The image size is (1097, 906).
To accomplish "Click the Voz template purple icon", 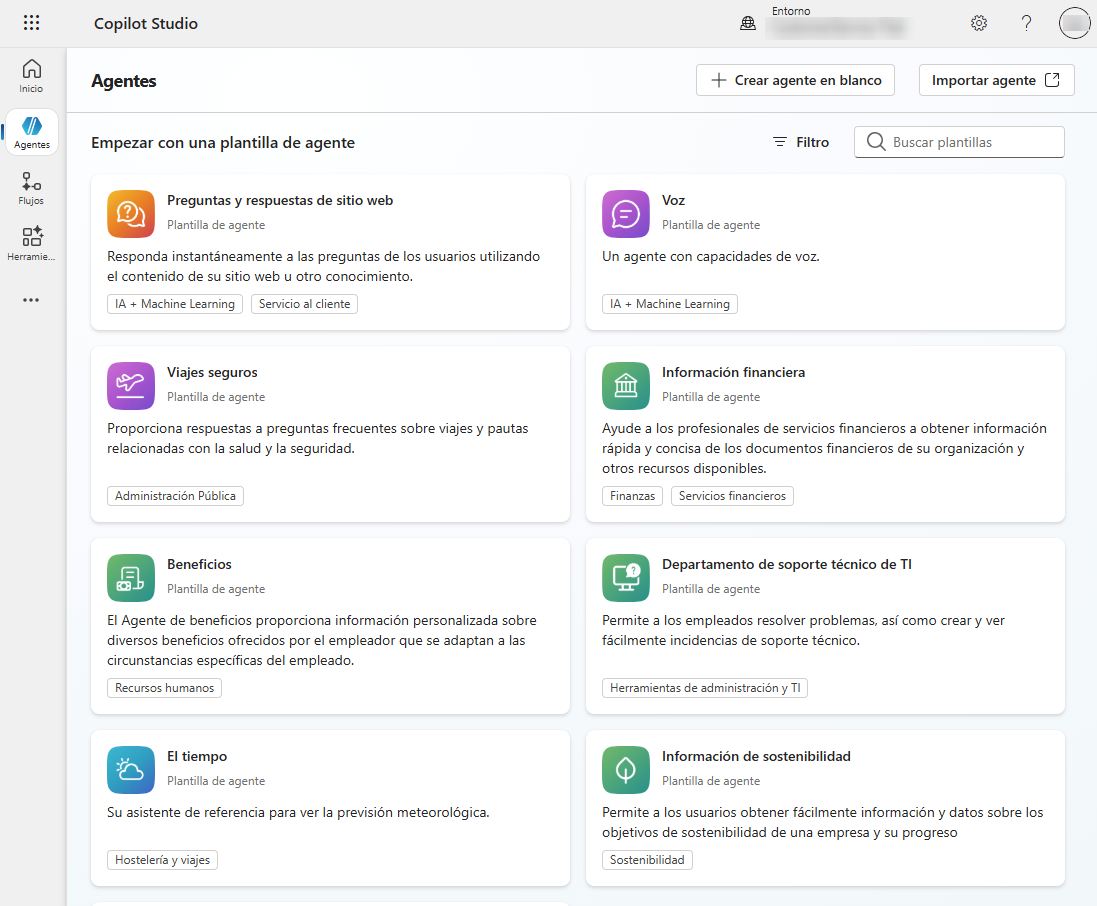I will tap(625, 214).
